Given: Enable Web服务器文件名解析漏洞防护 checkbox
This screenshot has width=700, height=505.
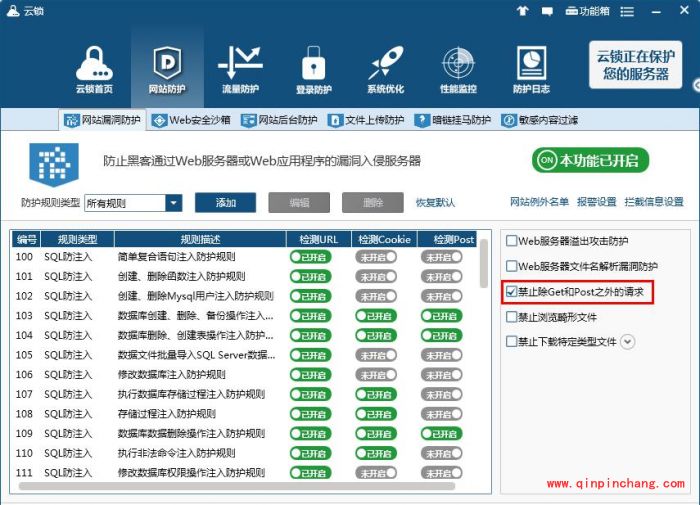Looking at the screenshot, I should pos(512,267).
